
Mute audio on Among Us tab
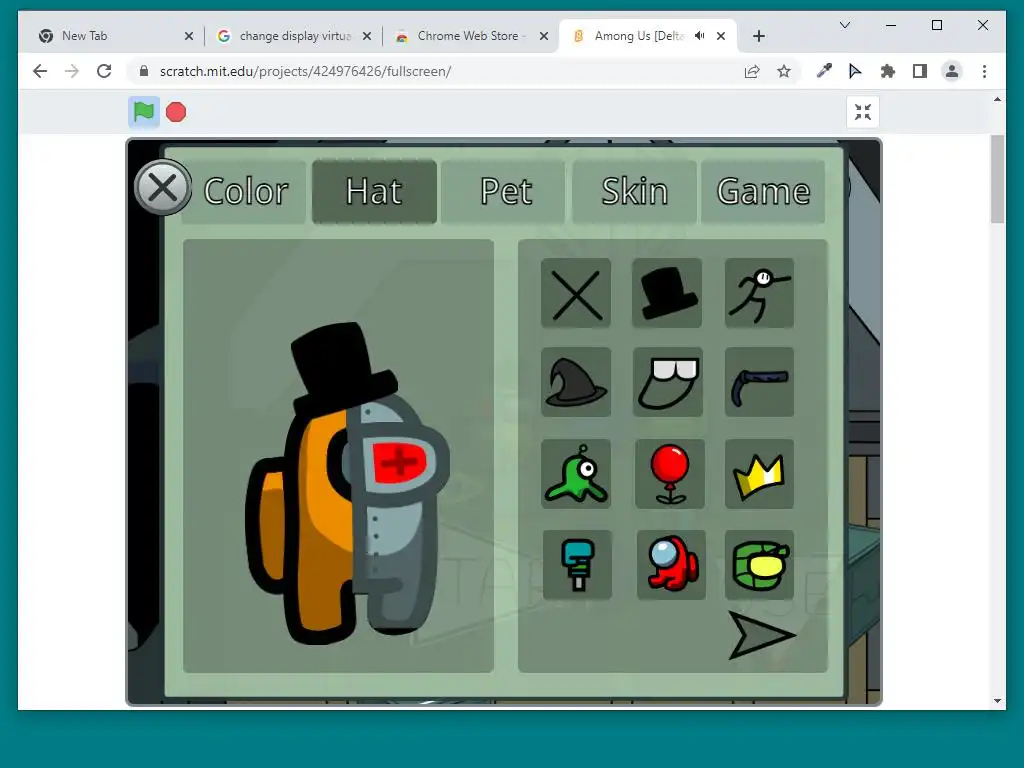coord(699,35)
